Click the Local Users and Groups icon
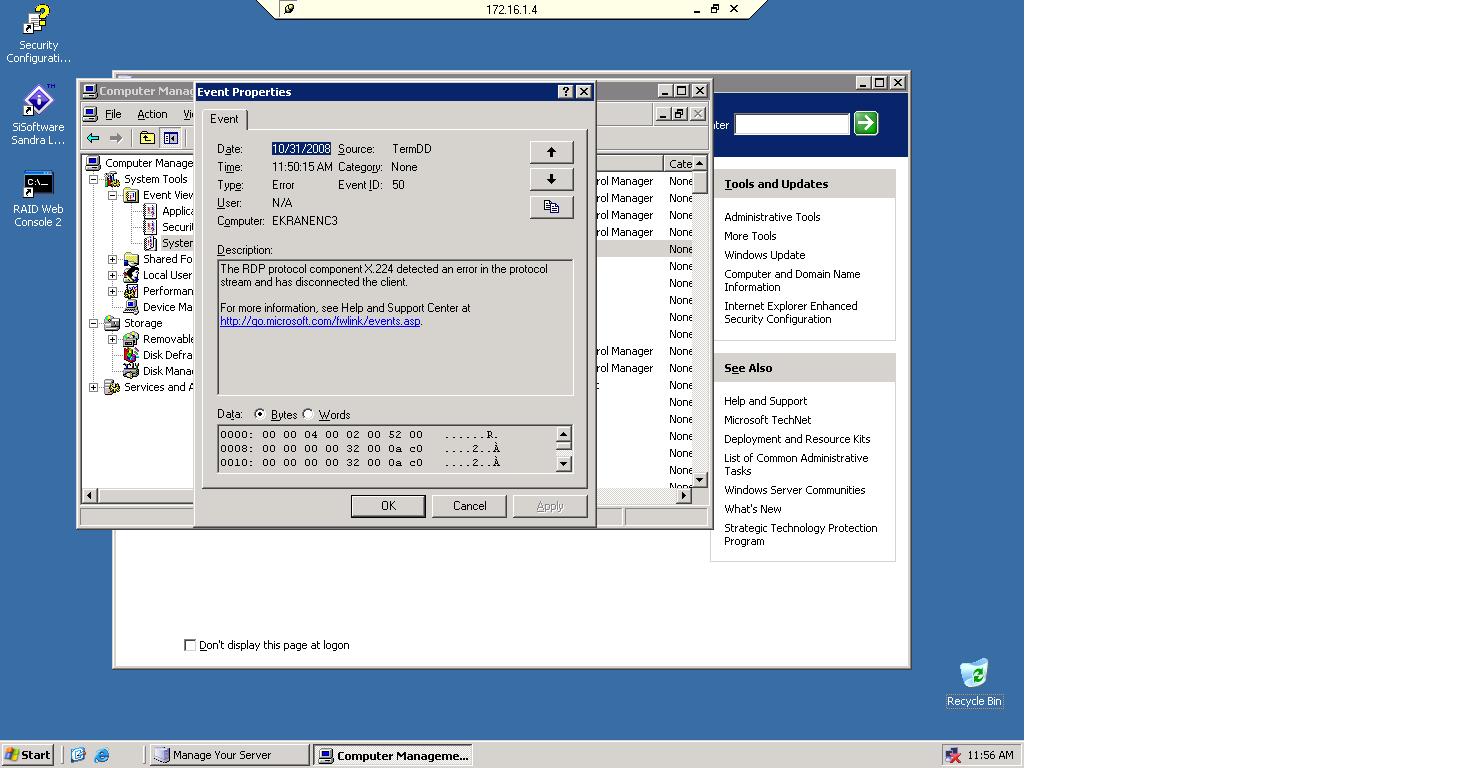Viewport: 1469px width, 768px height. (x=131, y=275)
